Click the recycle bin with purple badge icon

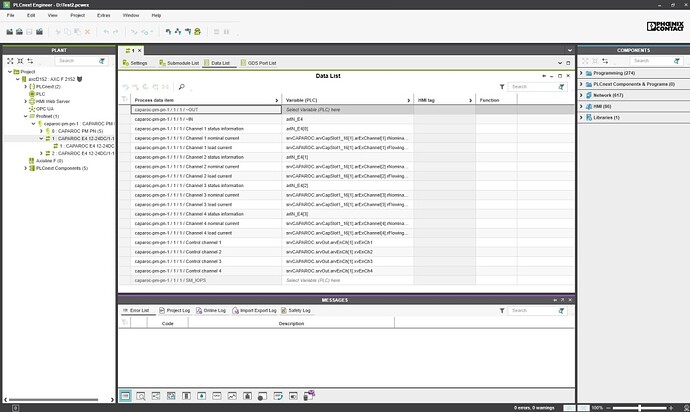click(x=309, y=395)
